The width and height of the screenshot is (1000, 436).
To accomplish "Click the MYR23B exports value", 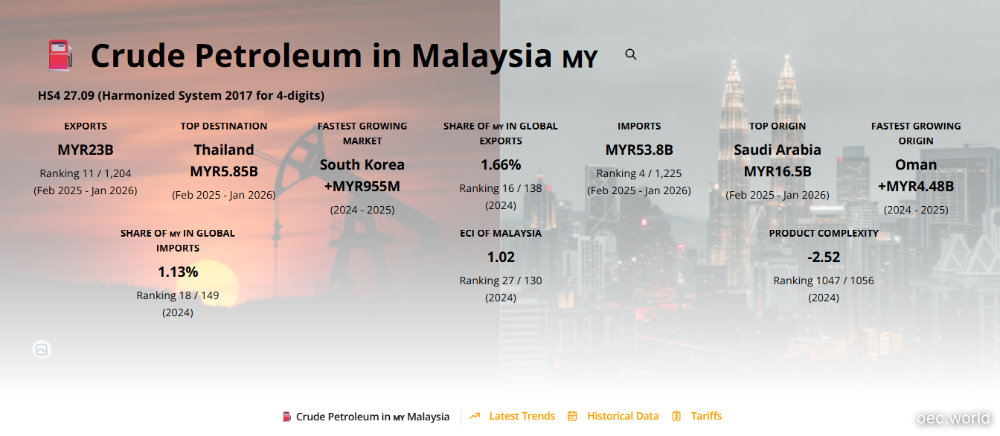I will [85, 150].
